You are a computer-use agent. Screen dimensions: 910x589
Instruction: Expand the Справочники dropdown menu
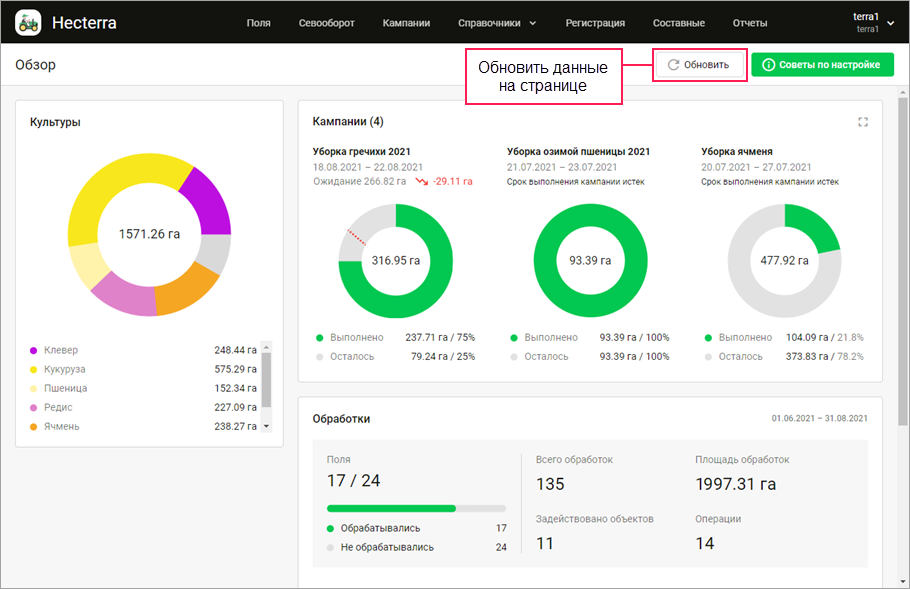coord(497,23)
